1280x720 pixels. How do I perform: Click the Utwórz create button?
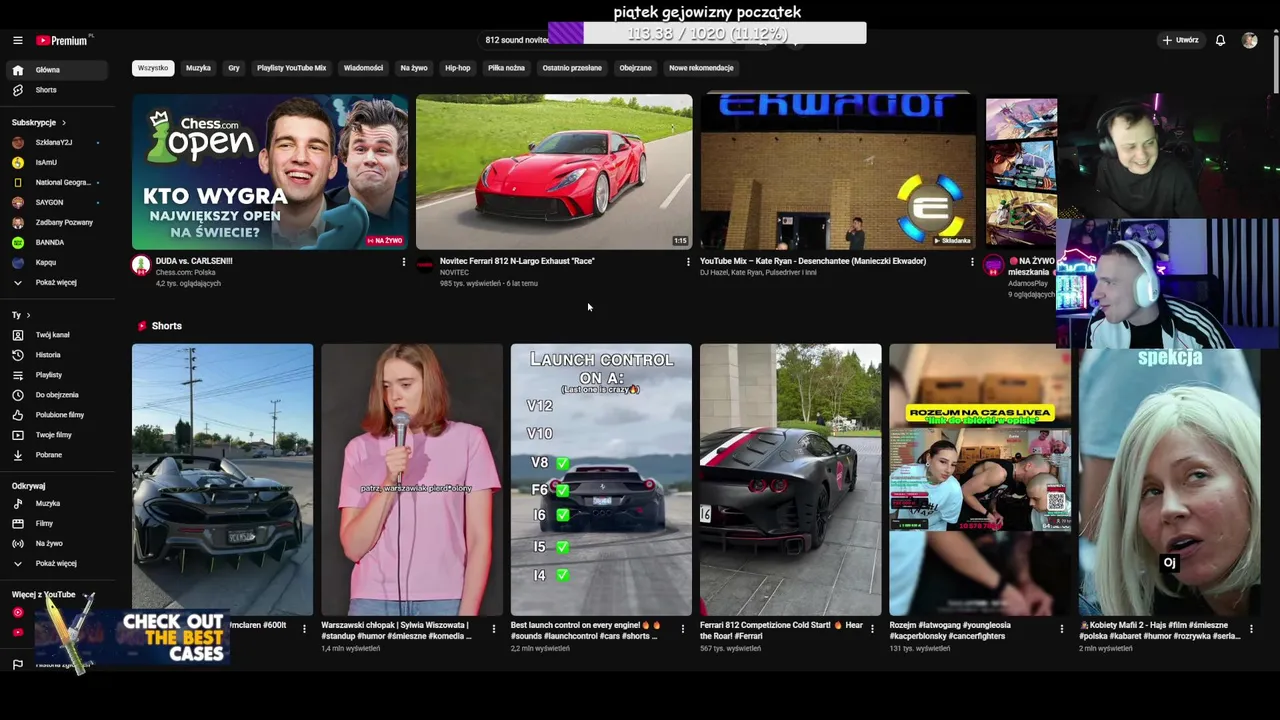point(1181,40)
